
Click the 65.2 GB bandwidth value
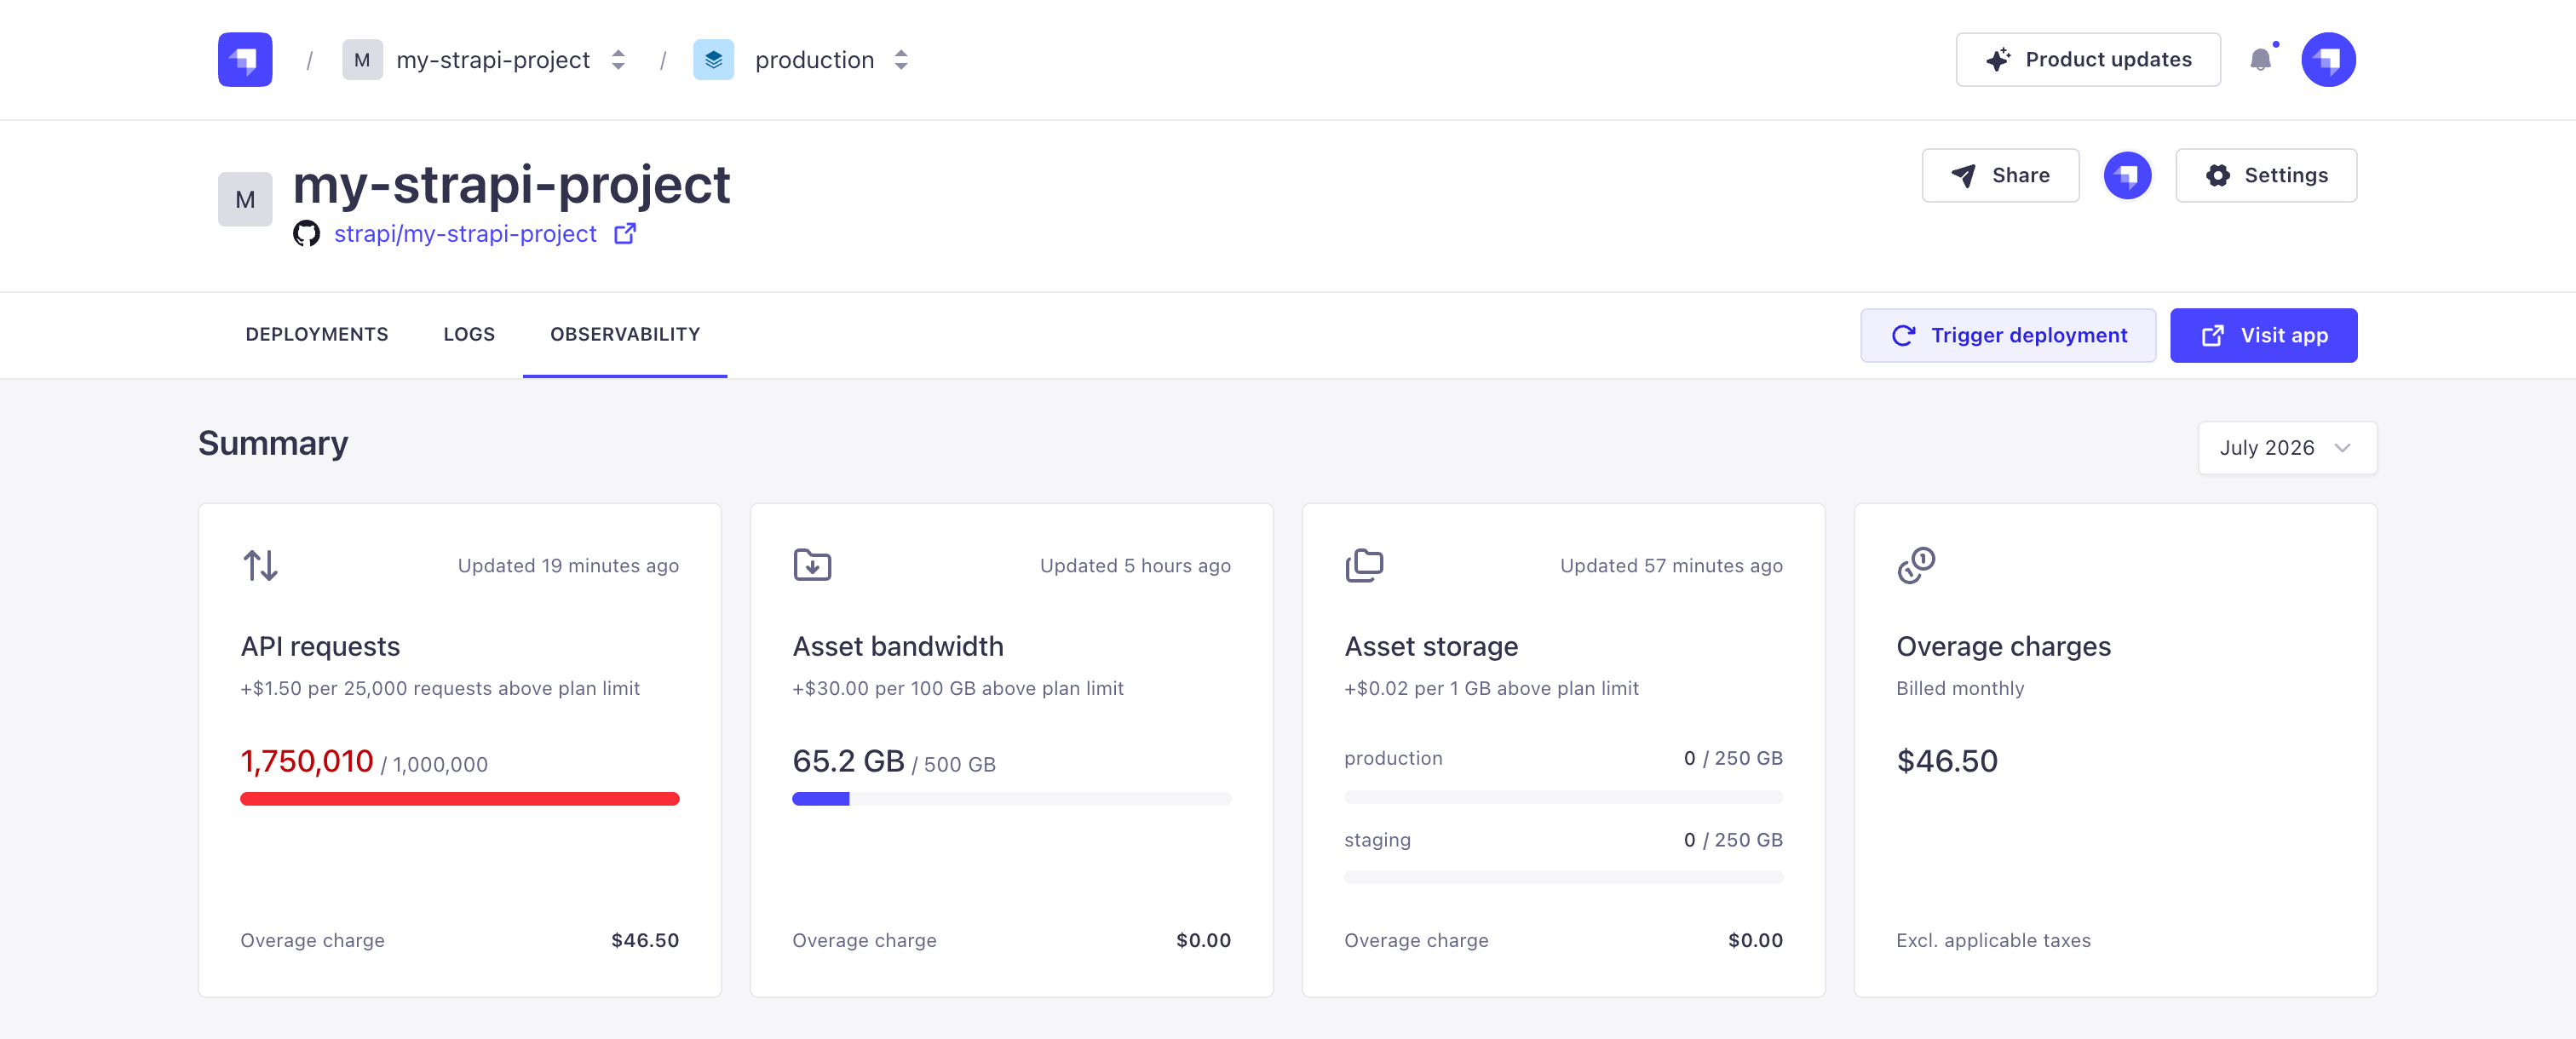point(848,762)
